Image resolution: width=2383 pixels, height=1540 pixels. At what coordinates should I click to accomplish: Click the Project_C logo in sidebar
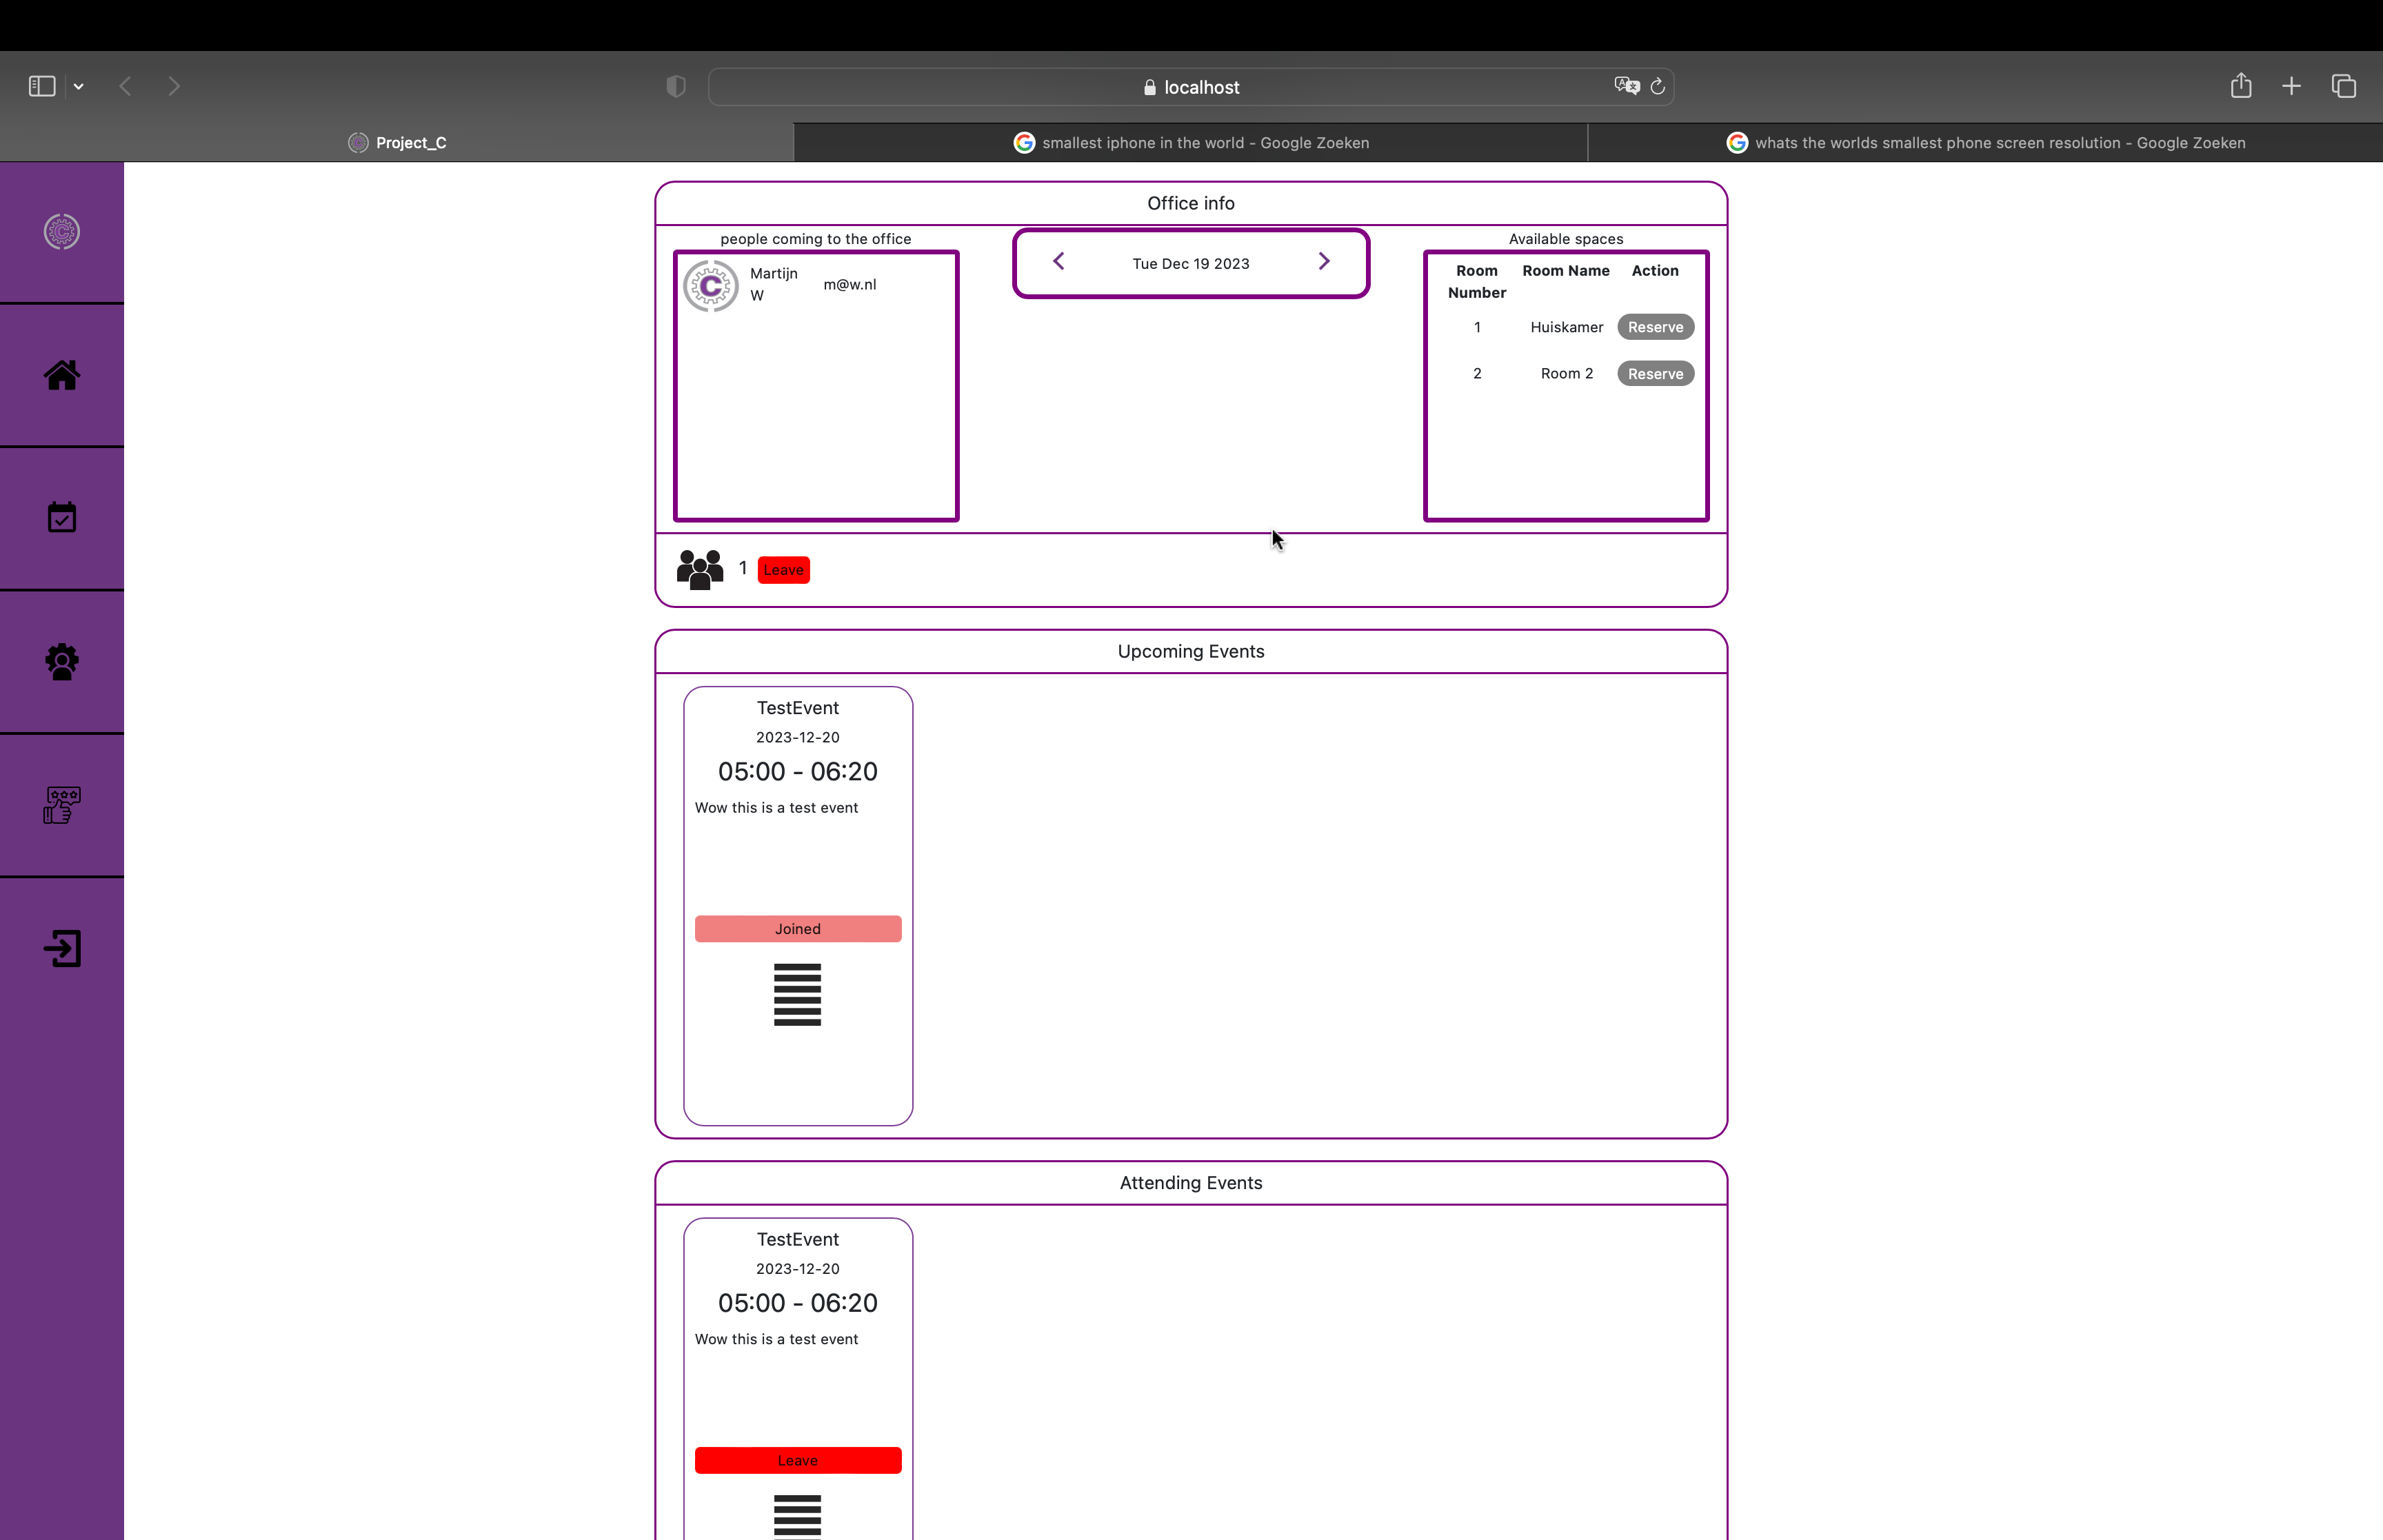click(x=62, y=232)
